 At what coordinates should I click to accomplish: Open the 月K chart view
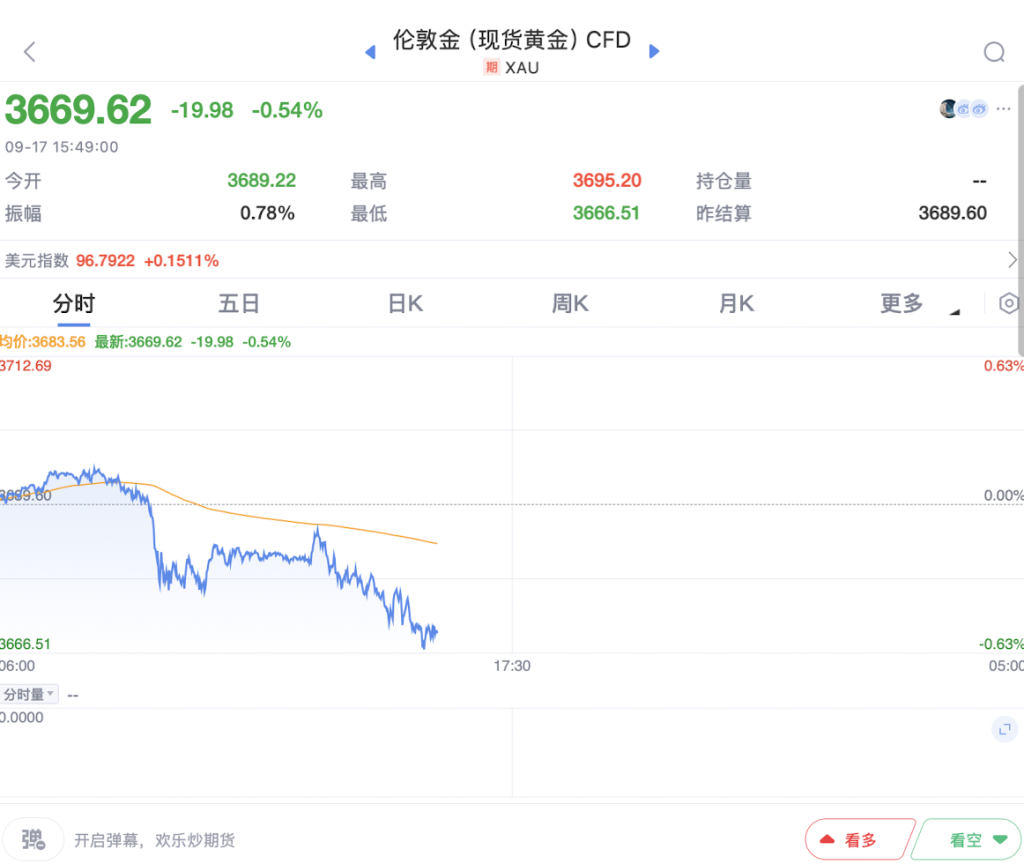[737, 304]
